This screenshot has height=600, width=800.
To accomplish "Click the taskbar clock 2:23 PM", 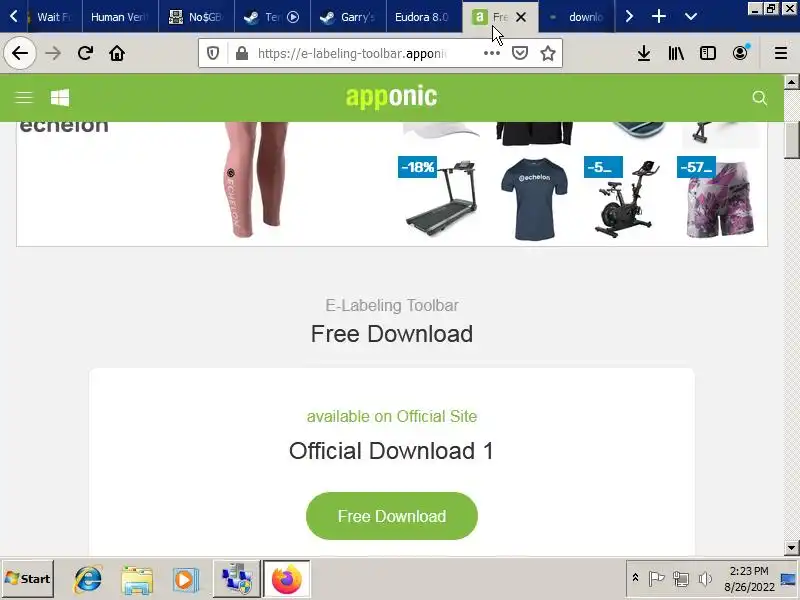I will 748,579.
